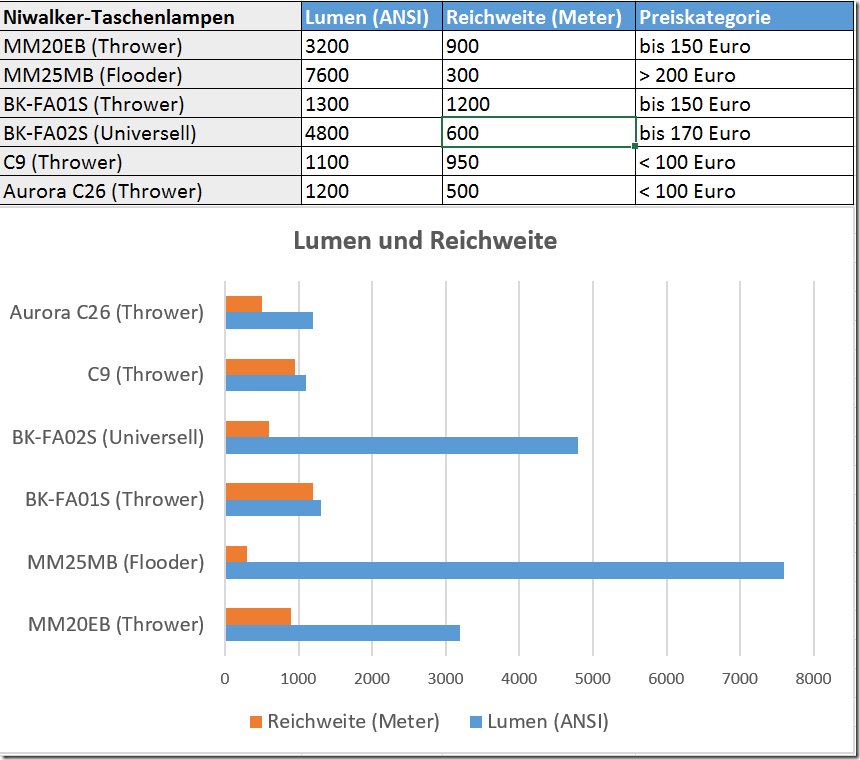Click the blue Lumen bar for BK-FA02S
Viewport: 860px width, 760px height.
tap(401, 445)
